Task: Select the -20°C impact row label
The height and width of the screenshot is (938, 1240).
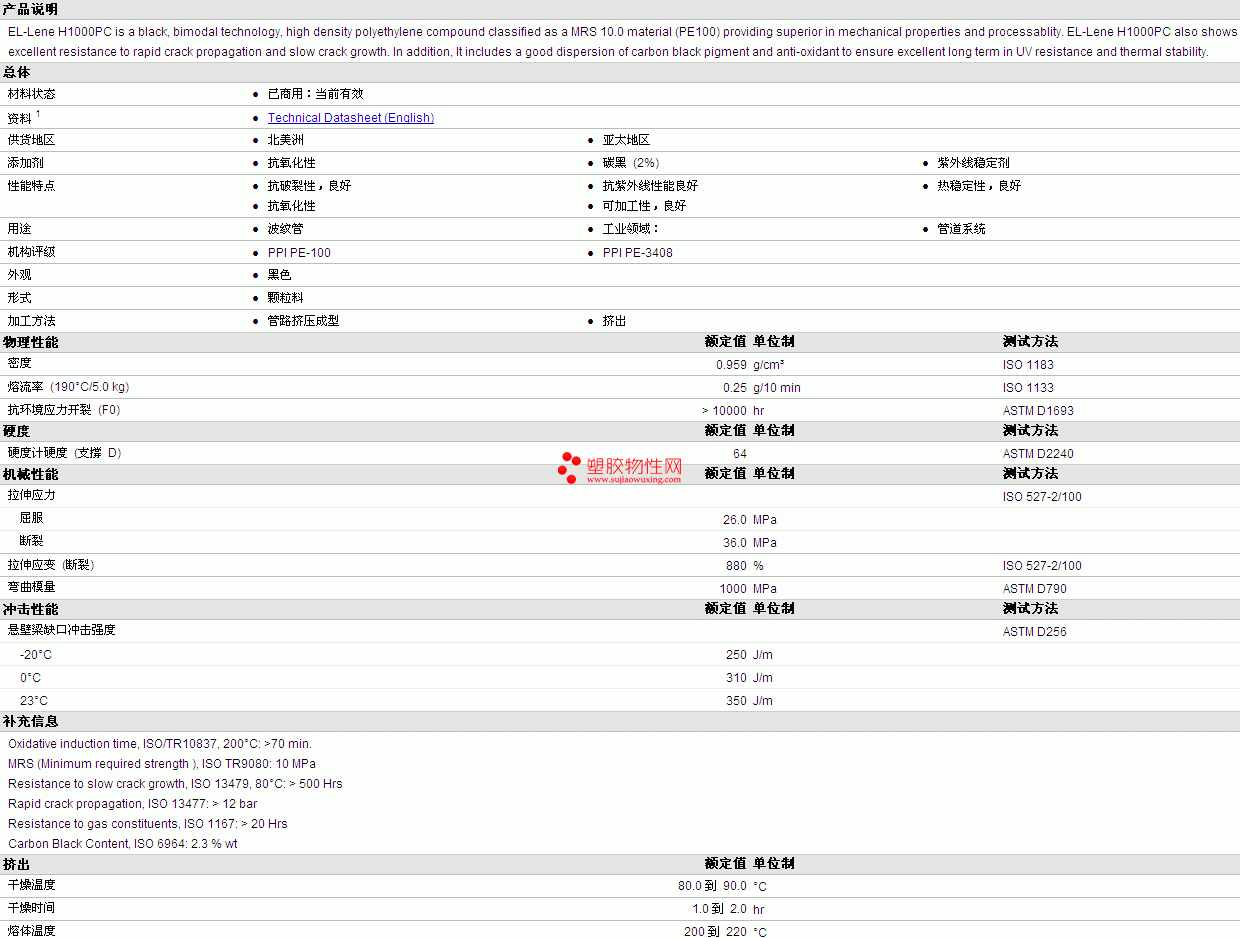Action: [x=36, y=655]
